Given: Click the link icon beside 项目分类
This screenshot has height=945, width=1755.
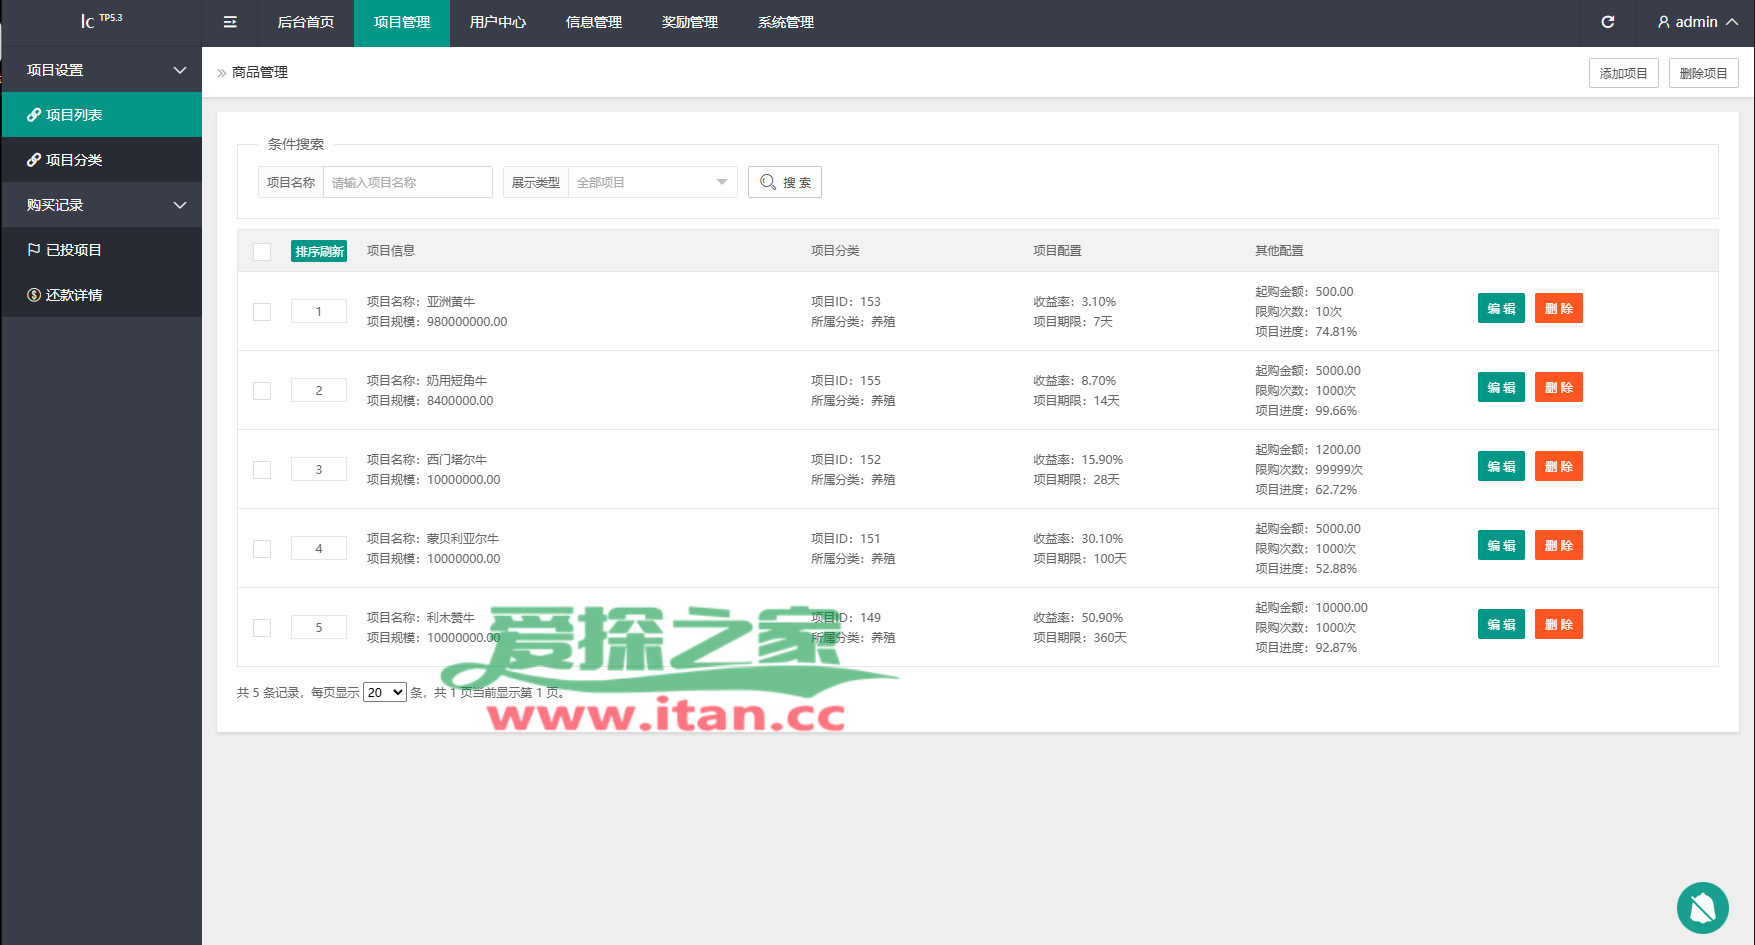Looking at the screenshot, I should click(x=34, y=160).
